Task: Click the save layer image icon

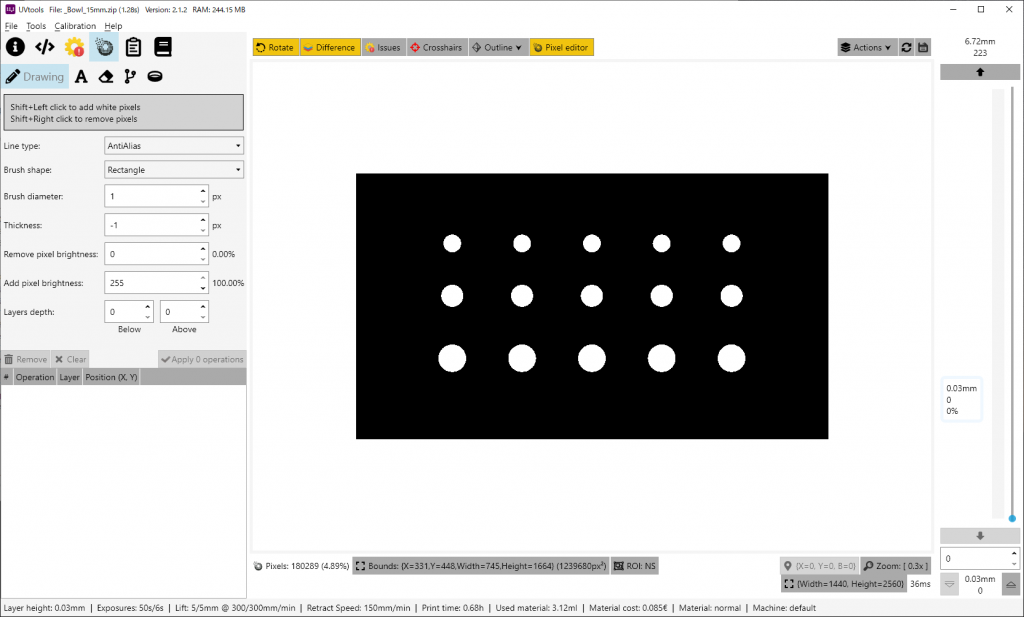Action: pos(923,47)
